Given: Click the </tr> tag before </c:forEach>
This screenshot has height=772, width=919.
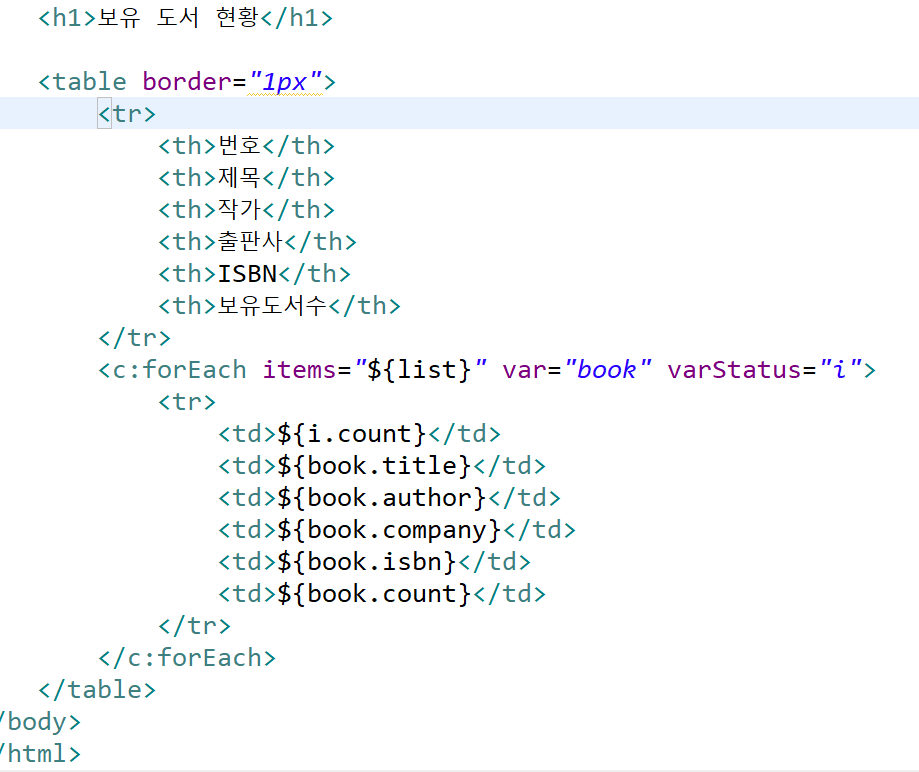Looking at the screenshot, I should tap(195, 625).
